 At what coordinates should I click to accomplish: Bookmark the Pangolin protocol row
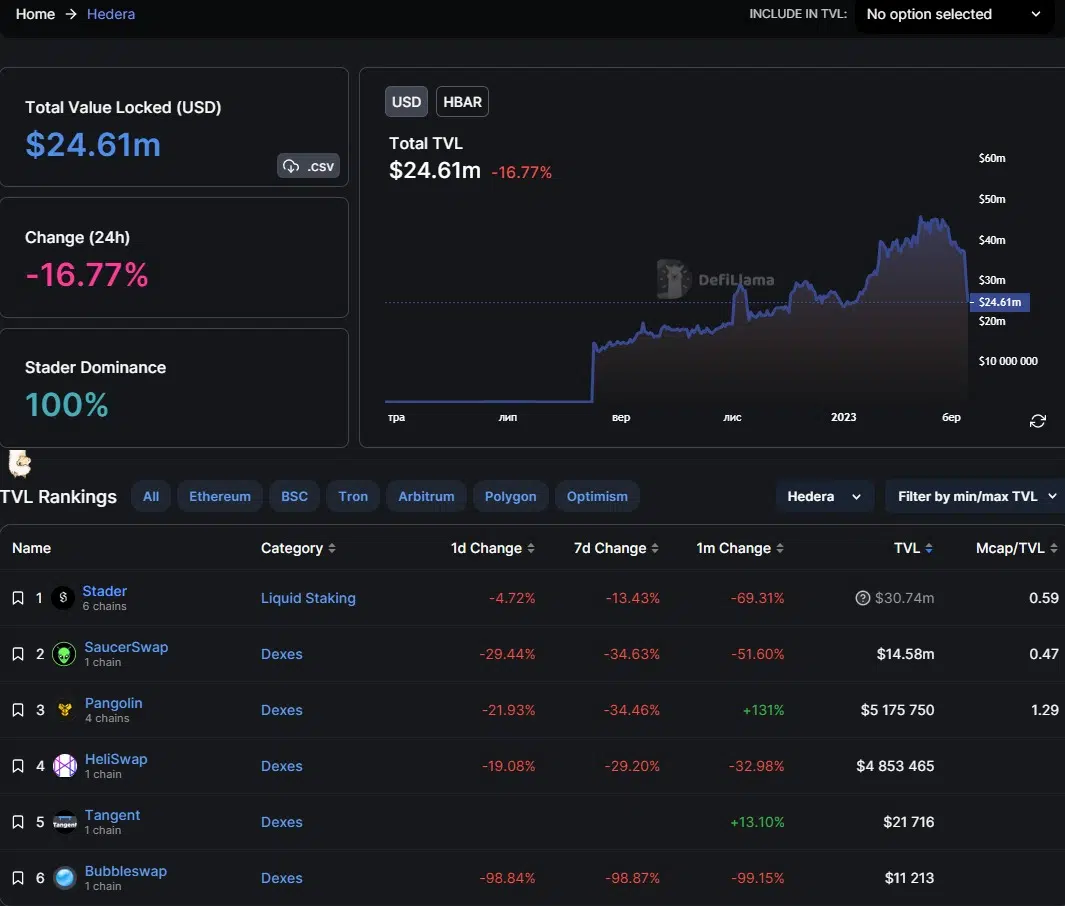click(x=18, y=710)
